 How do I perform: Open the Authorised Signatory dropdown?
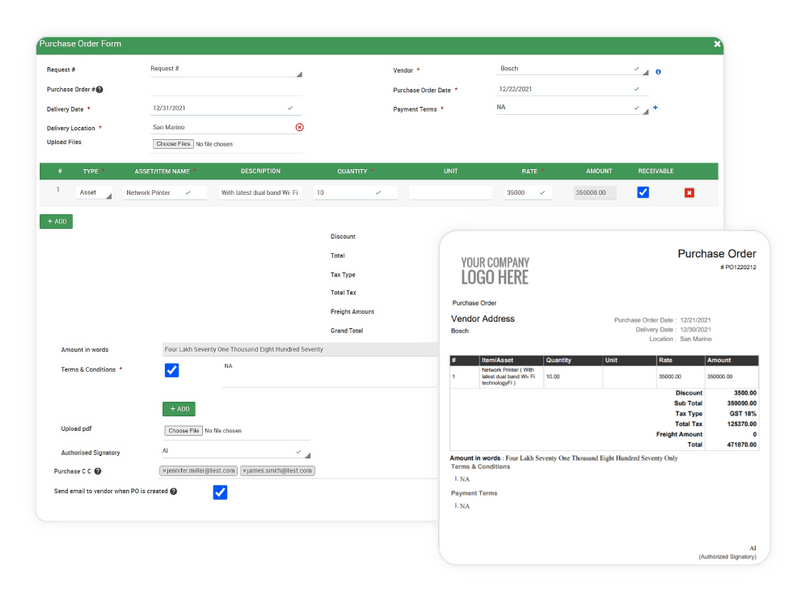[x=235, y=452]
